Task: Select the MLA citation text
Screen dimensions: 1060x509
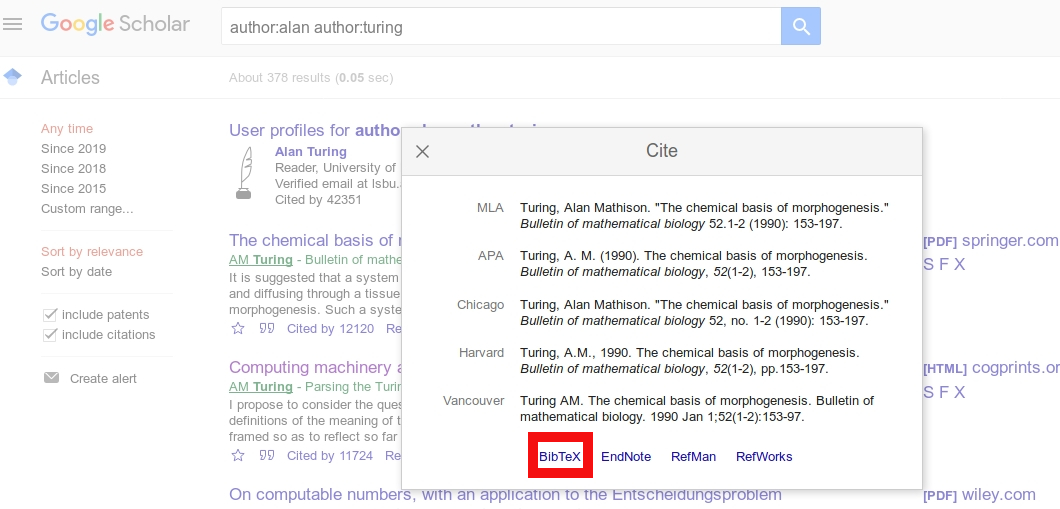Action: pyautogui.click(x=704, y=216)
